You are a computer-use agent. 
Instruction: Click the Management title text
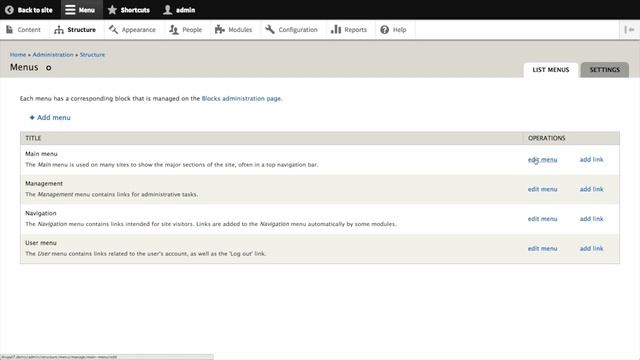pyautogui.click(x=44, y=184)
